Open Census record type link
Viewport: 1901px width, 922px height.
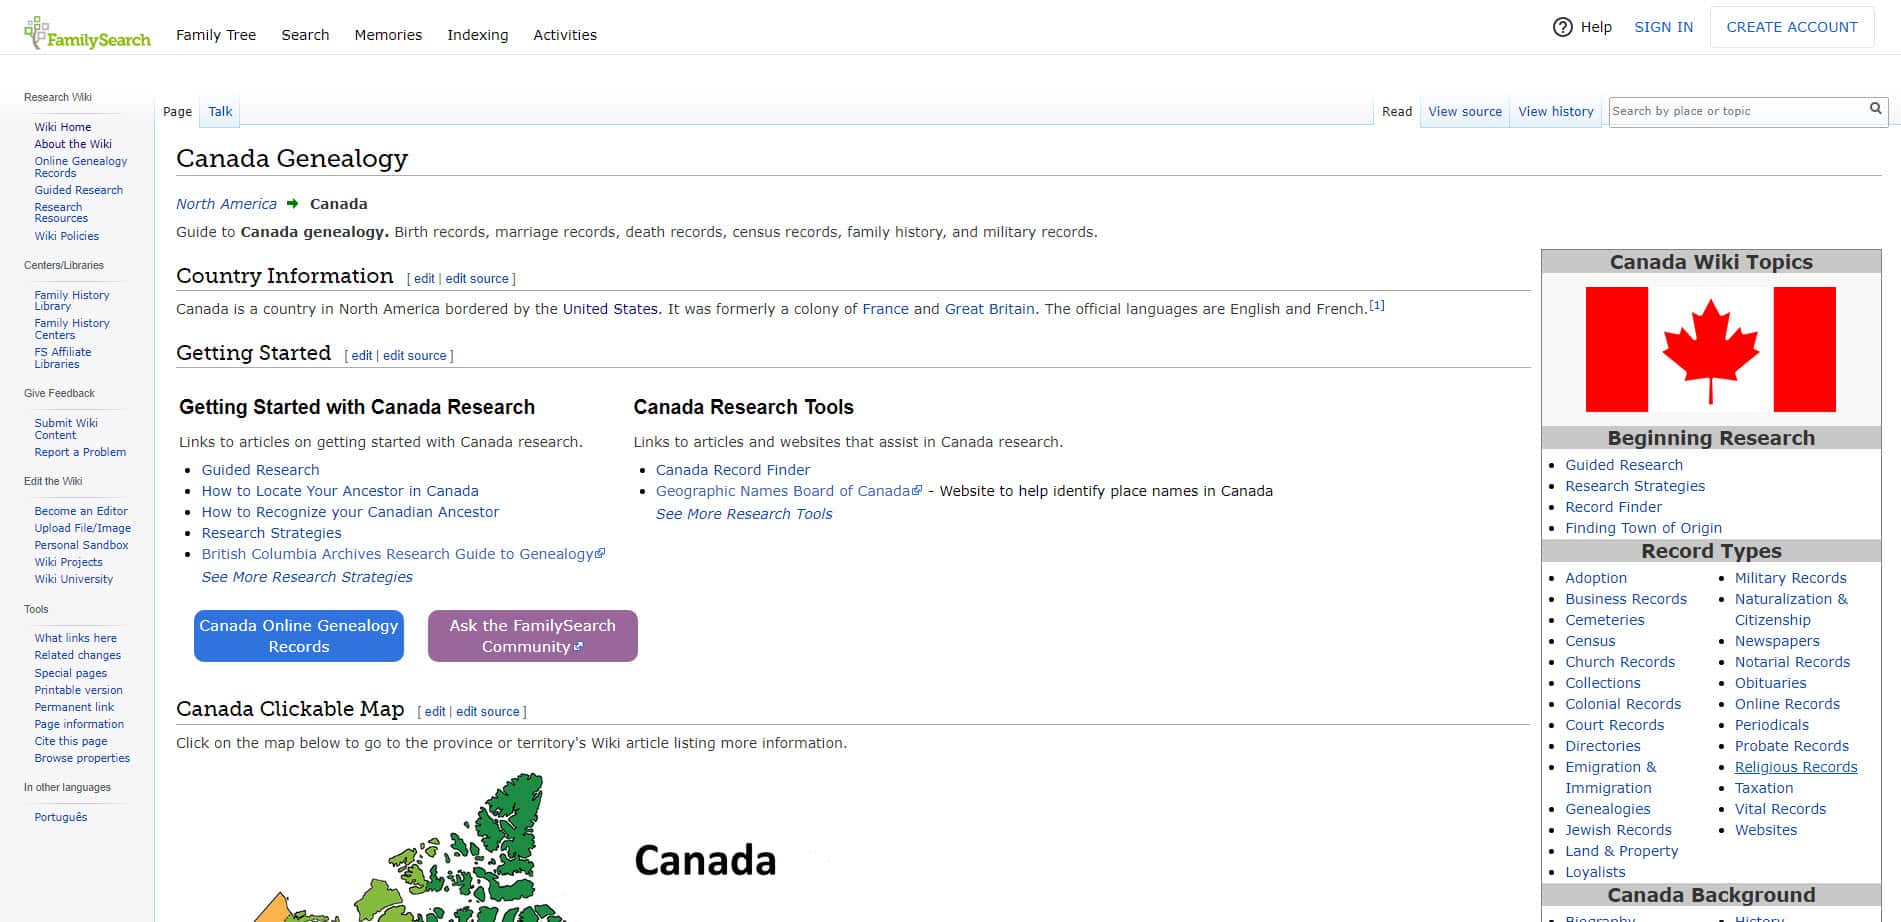pos(1590,641)
